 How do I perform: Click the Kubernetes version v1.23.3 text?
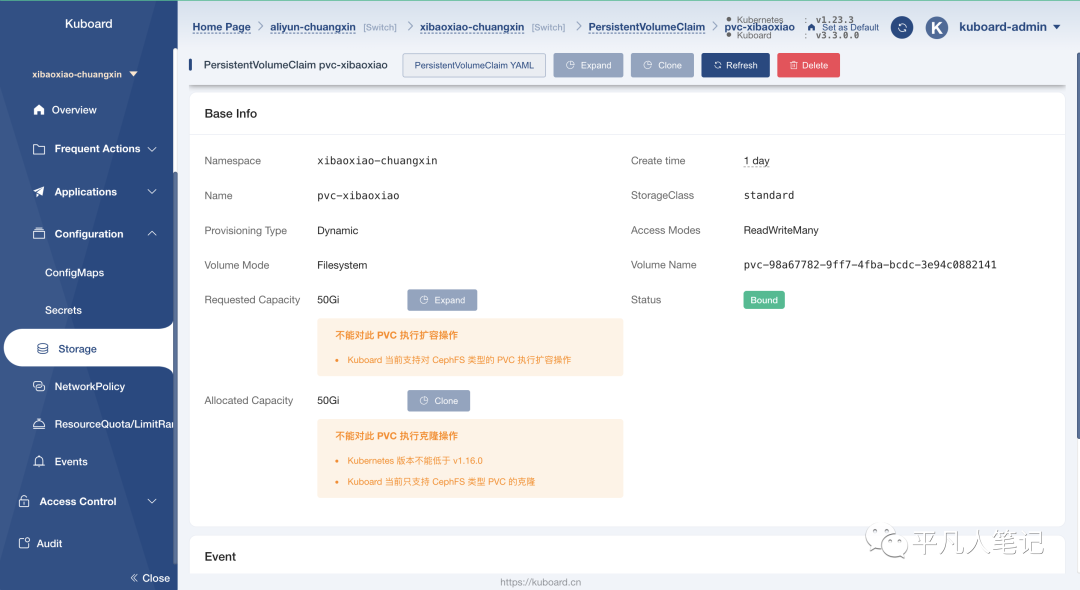tap(834, 20)
